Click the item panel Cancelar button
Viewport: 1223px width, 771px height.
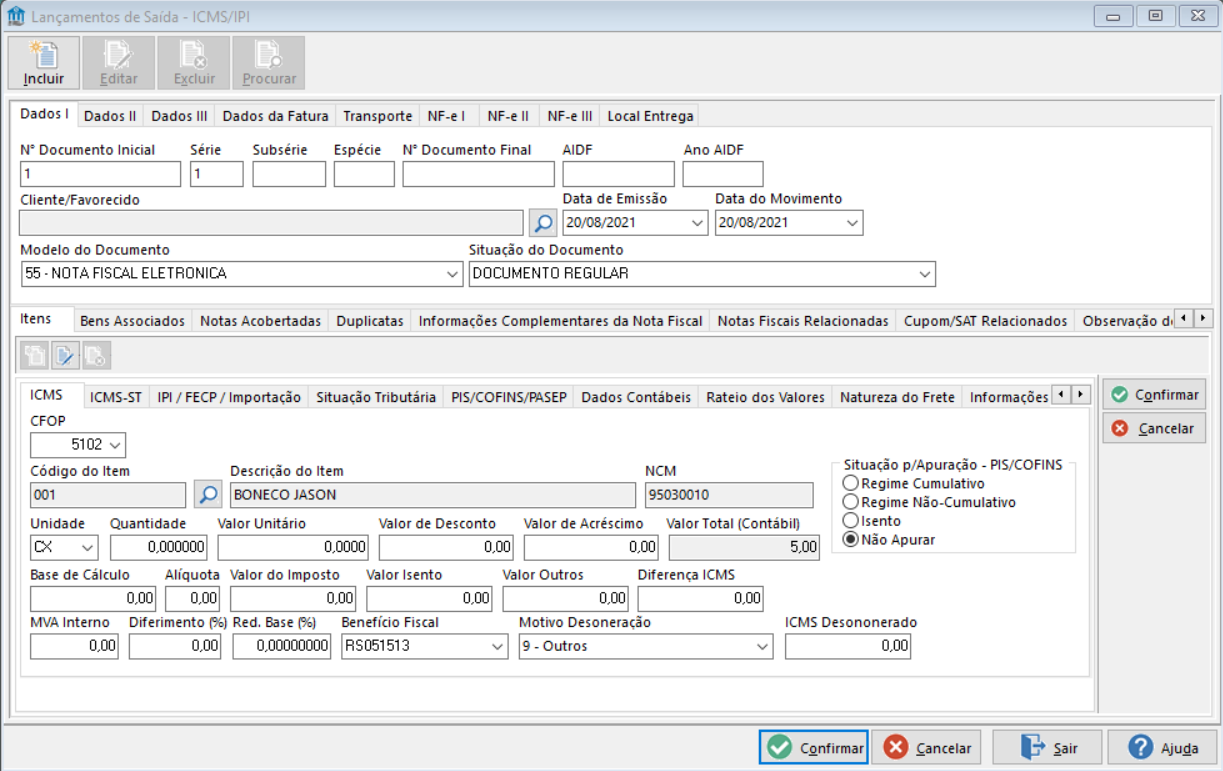click(1154, 428)
